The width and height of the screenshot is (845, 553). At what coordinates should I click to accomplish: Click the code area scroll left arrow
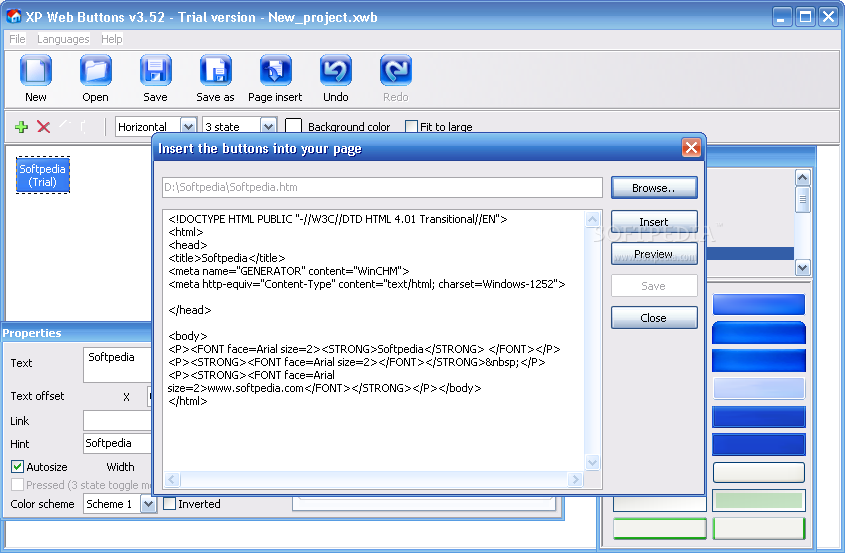[x=172, y=479]
